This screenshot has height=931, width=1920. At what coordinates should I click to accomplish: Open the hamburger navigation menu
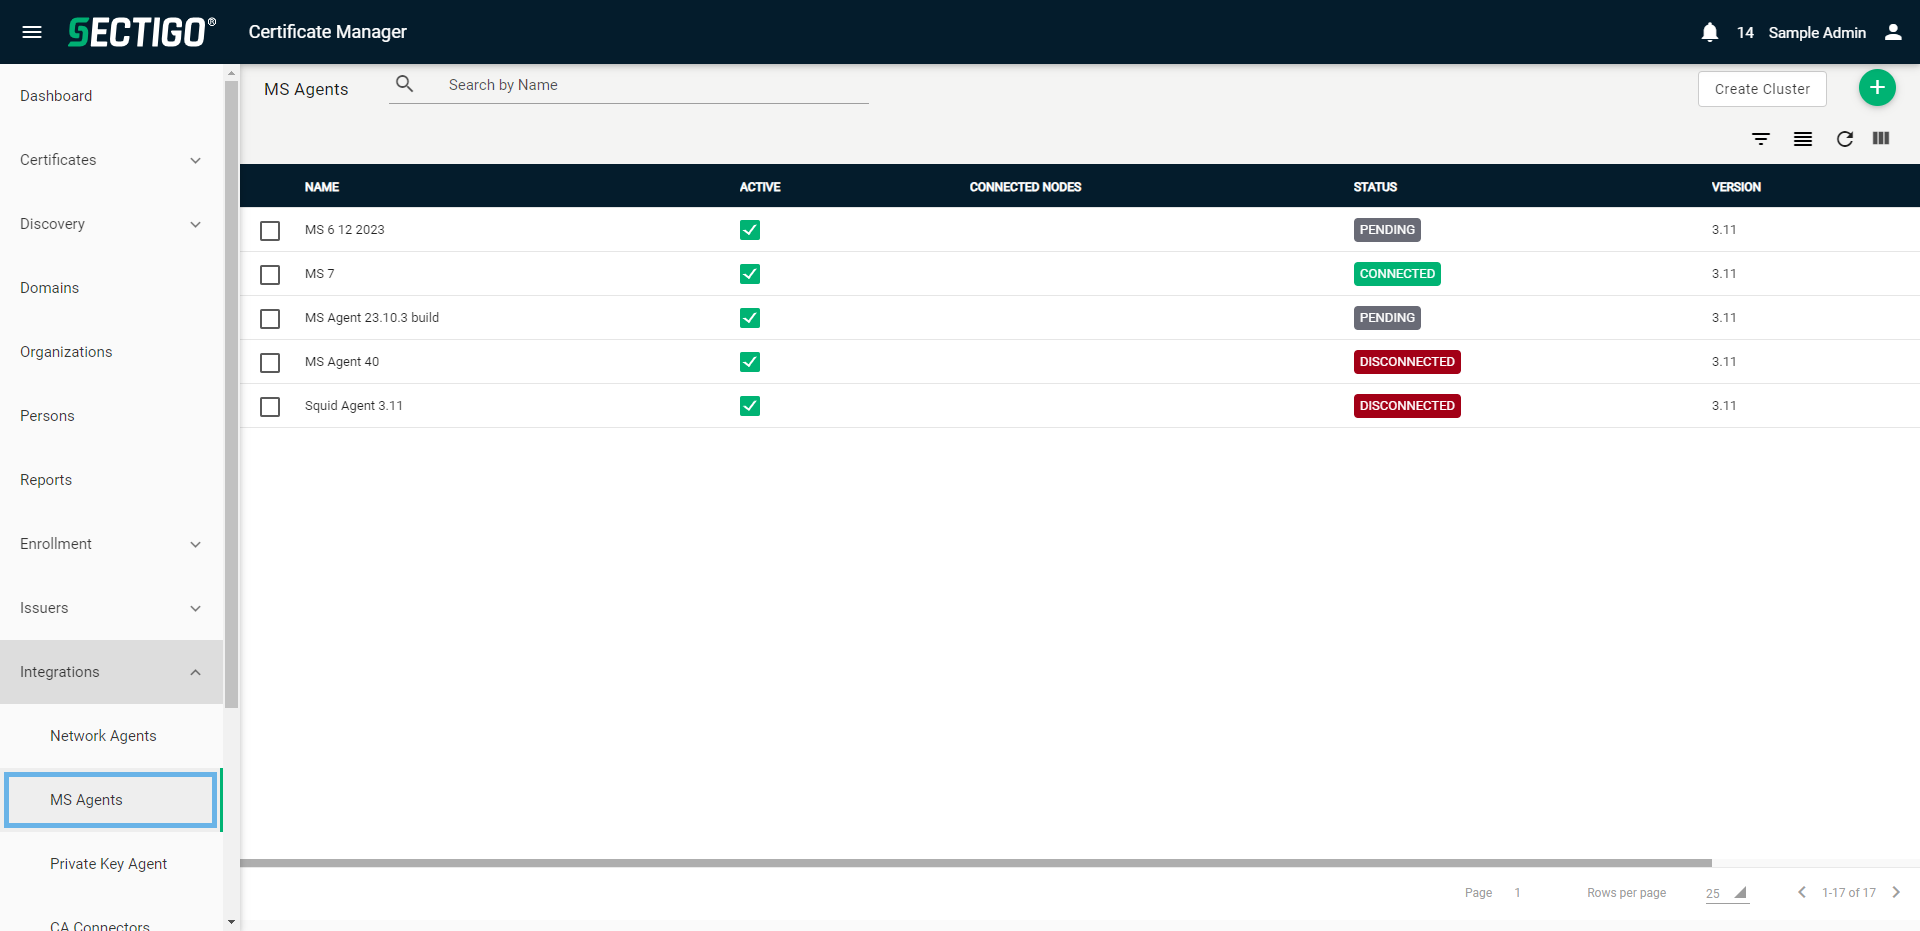pos(32,32)
